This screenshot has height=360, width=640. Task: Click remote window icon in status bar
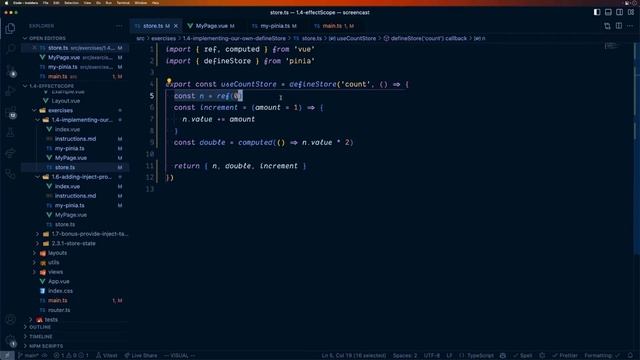coord(7,356)
